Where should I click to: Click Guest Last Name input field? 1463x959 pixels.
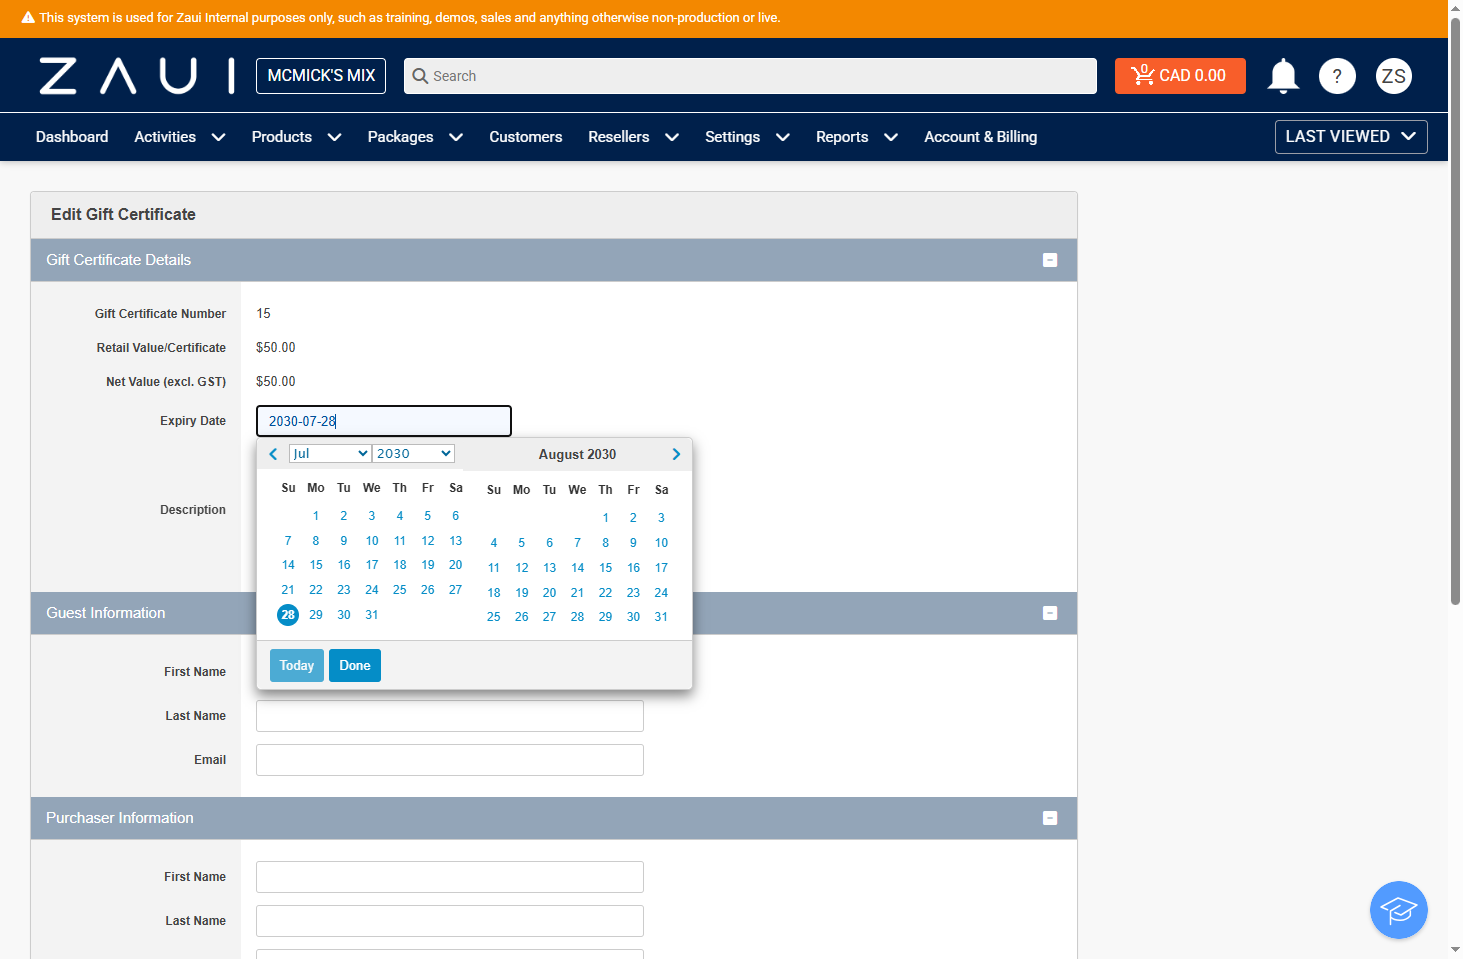coord(450,716)
